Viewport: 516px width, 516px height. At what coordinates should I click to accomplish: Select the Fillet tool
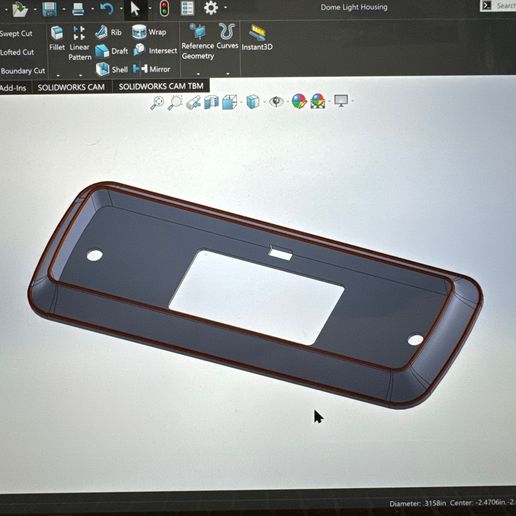57,38
